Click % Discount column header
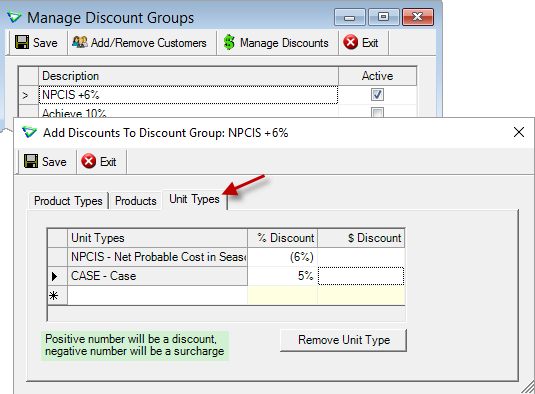 point(283,238)
